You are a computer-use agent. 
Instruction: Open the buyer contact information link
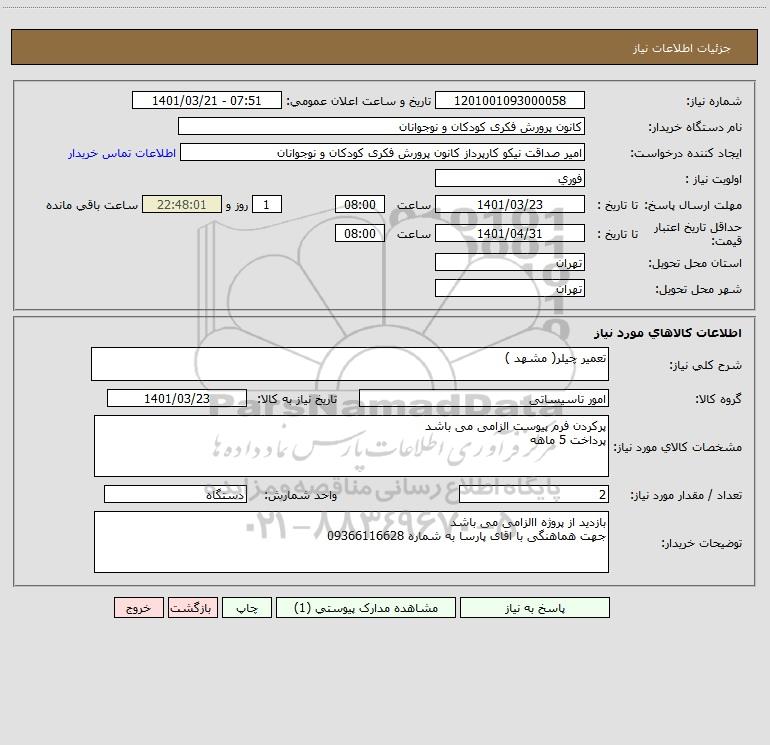[x=122, y=153]
